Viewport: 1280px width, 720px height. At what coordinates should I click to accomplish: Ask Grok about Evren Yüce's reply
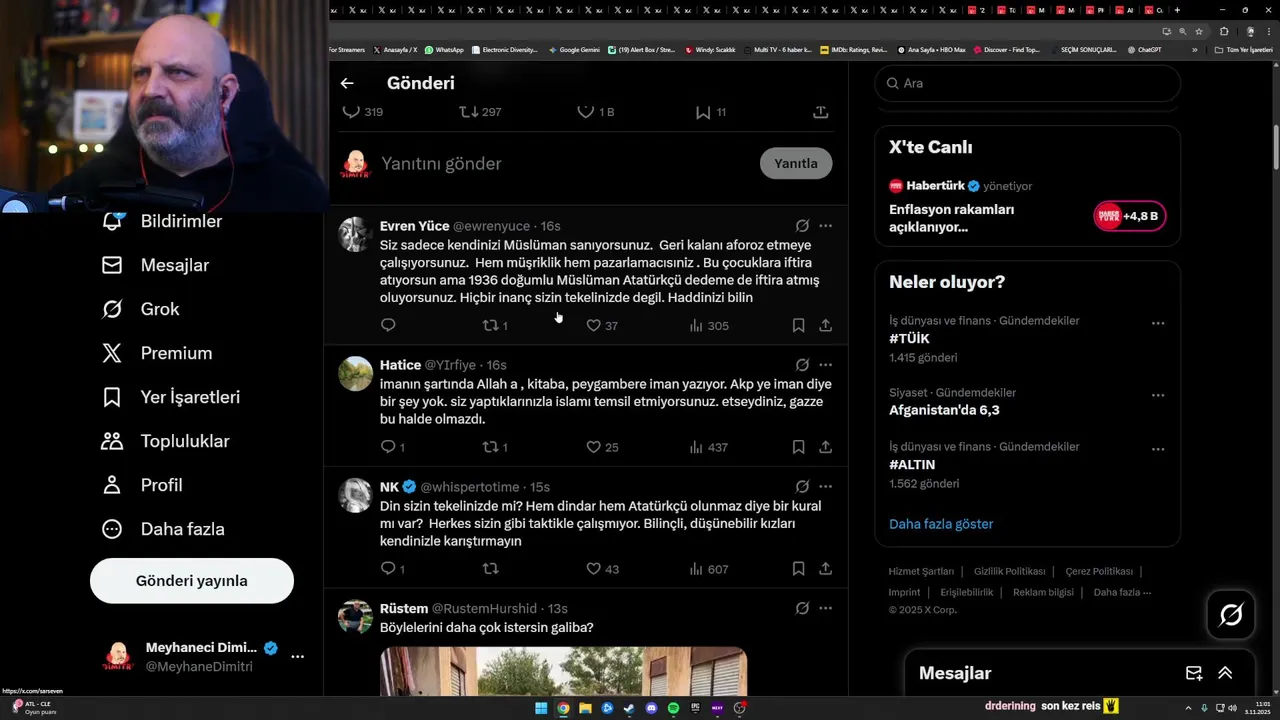click(x=802, y=226)
